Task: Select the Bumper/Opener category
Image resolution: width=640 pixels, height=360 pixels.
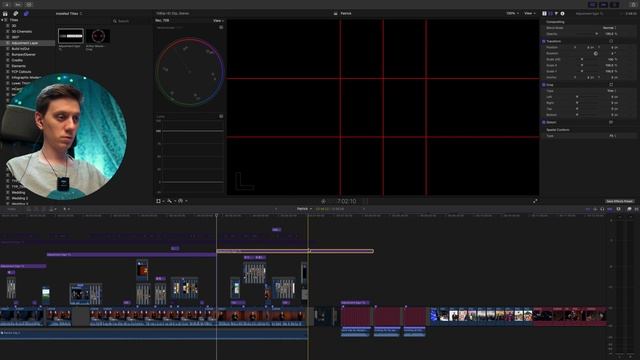Action: click(24, 54)
